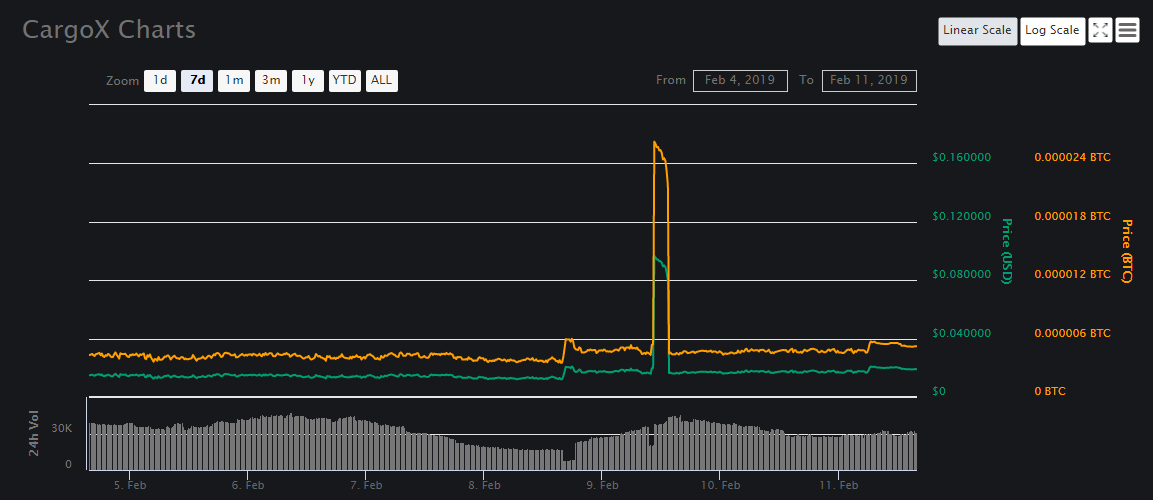Screen dimensions: 1153x500
Task: Set zoom to 1m
Action: click(x=234, y=80)
